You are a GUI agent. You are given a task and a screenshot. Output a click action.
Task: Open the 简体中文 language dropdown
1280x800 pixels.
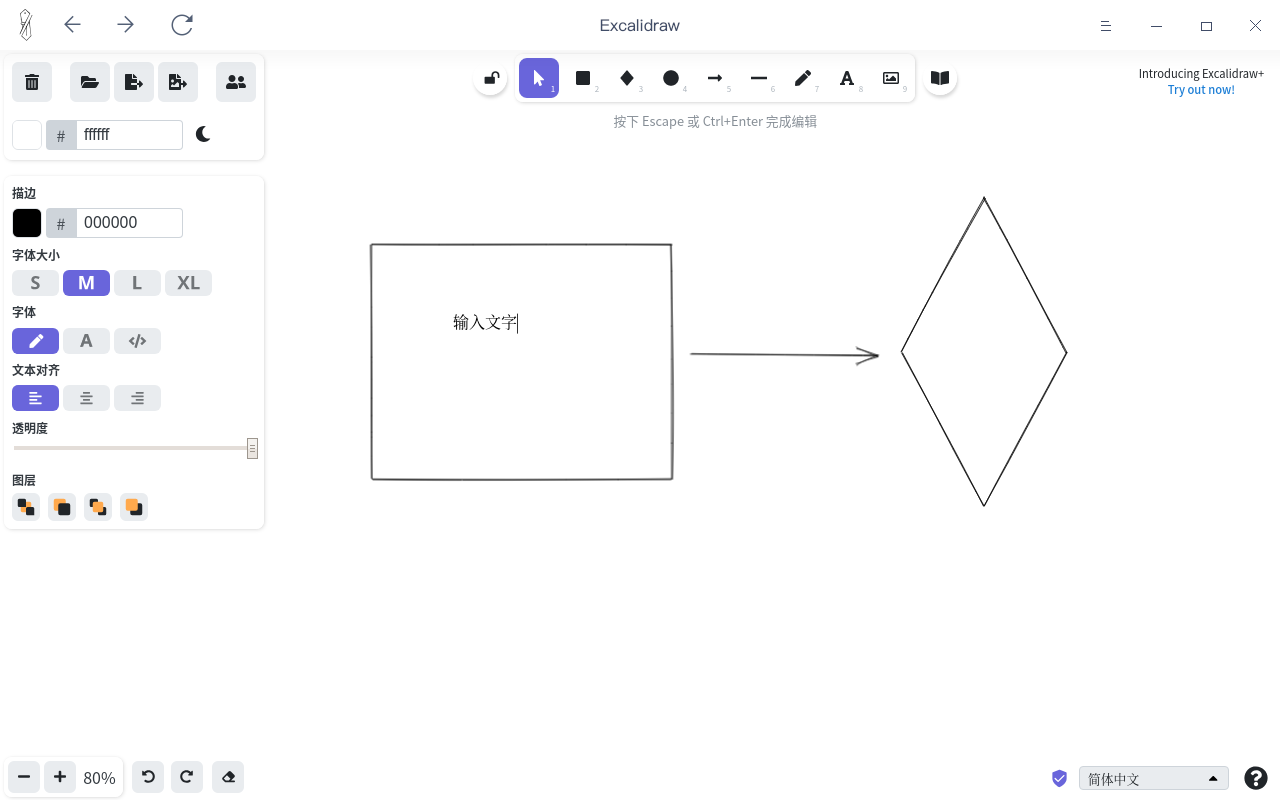coord(1154,778)
